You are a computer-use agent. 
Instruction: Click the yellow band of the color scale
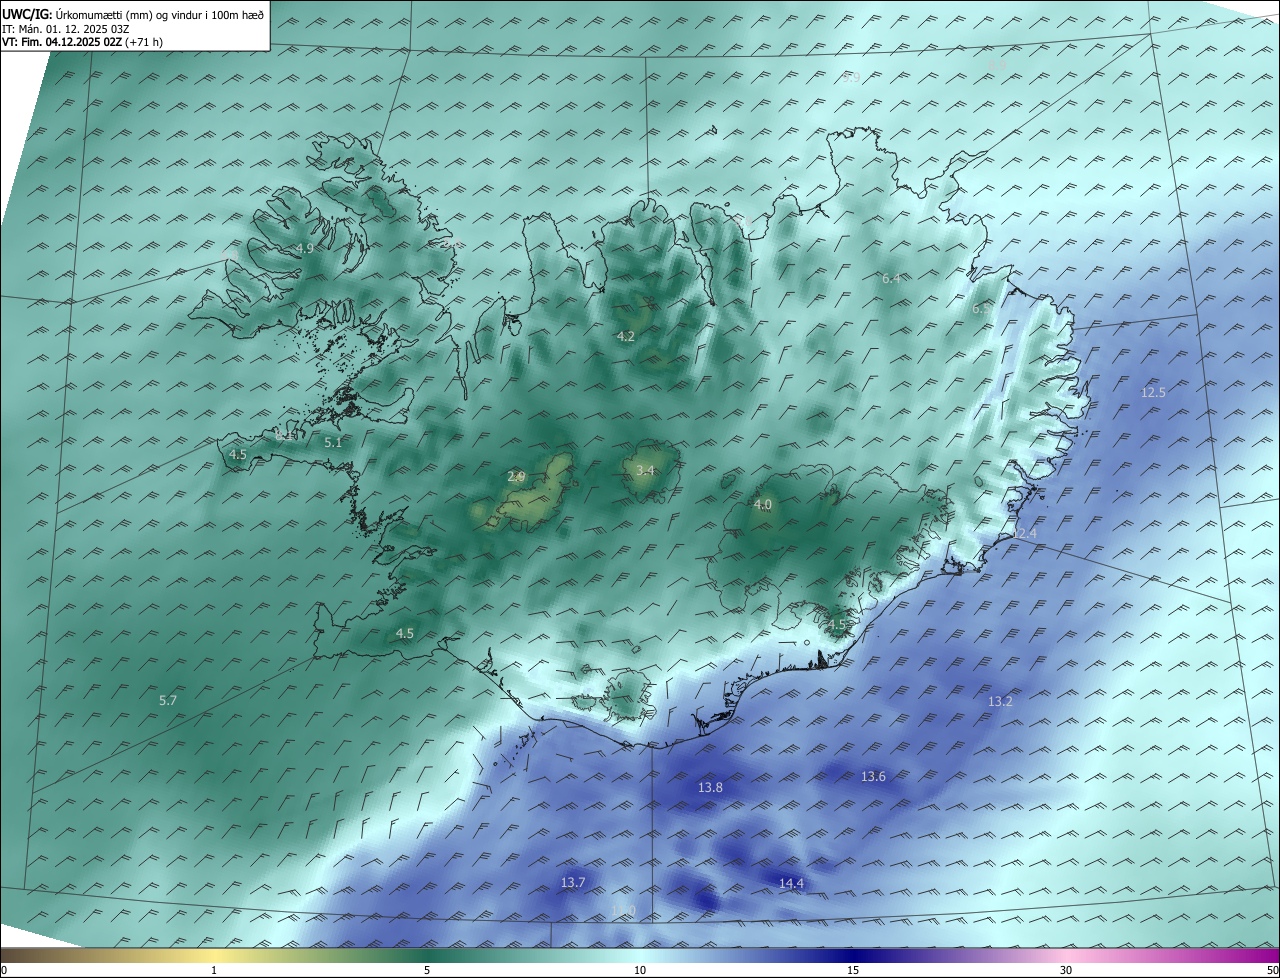[x=214, y=955]
